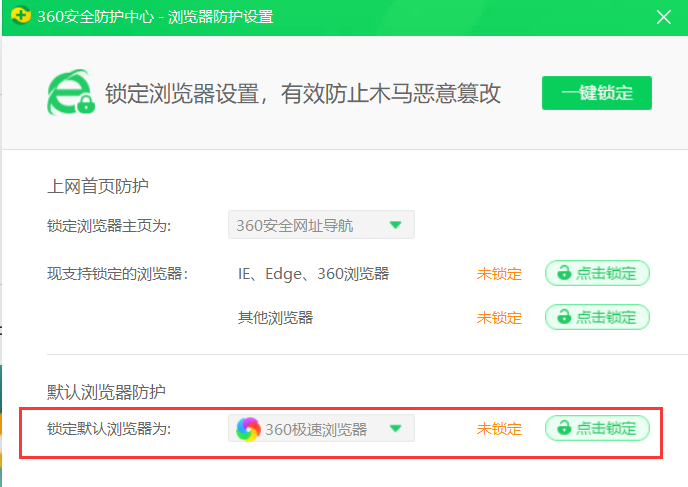Click the 360极速浏览器 colorful browser icon
The height and width of the screenshot is (487, 688).
248,429
